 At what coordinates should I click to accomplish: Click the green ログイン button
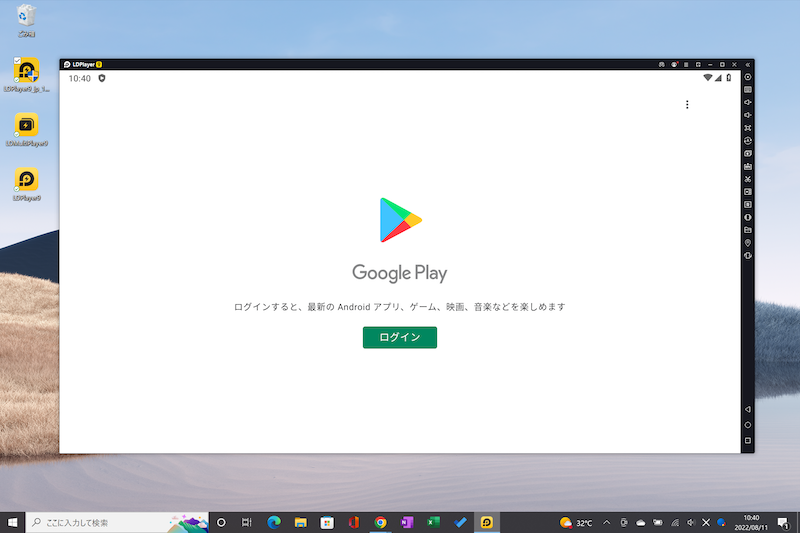399,338
